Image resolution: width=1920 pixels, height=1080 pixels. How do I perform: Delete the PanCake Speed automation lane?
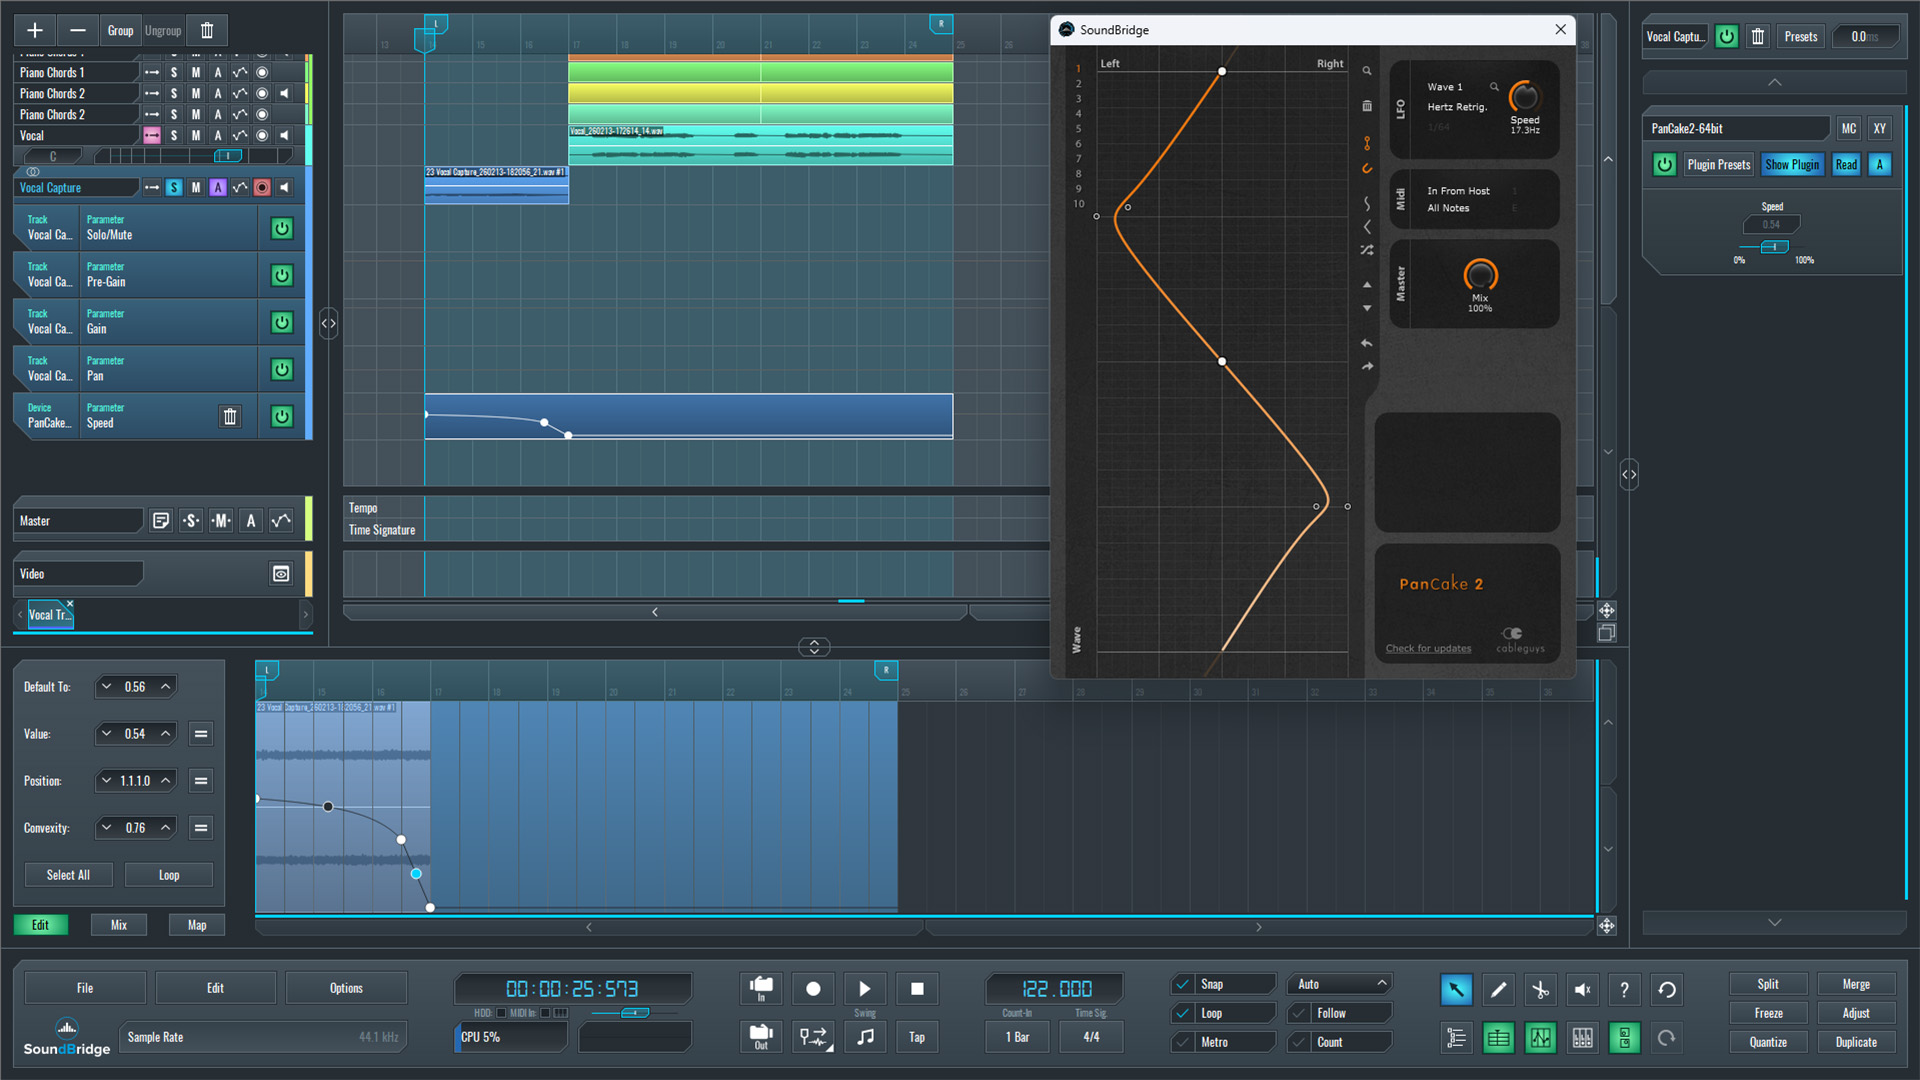(x=230, y=417)
